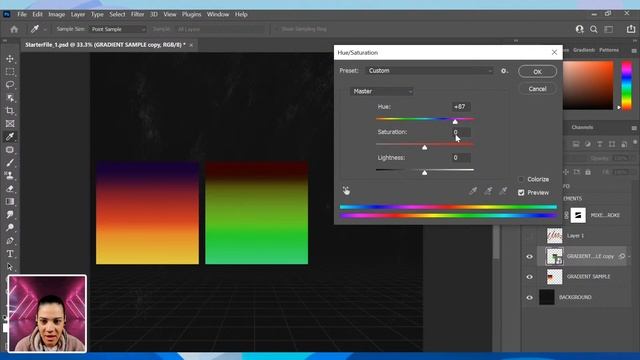Select the Layer 1 thumbnail
This screenshot has height=360, width=640.
554,236
